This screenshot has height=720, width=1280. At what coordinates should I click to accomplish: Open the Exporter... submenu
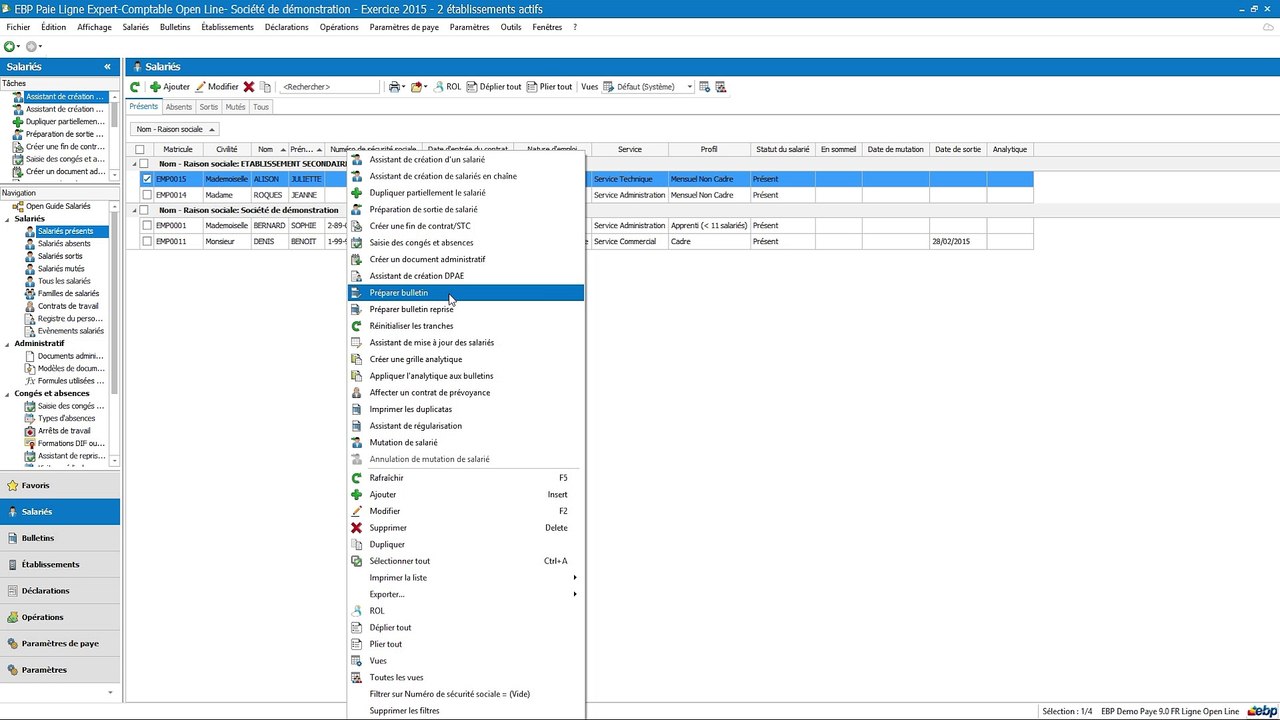(x=465, y=594)
